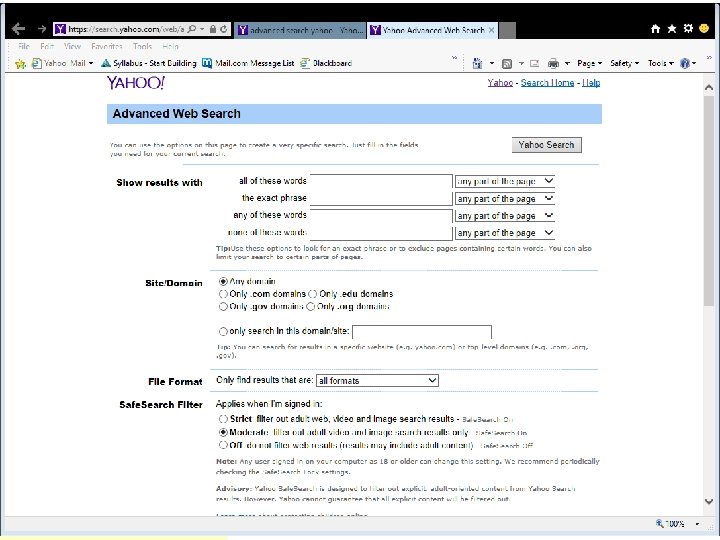Open dropdown arrow next to Print icon

(x=567, y=64)
